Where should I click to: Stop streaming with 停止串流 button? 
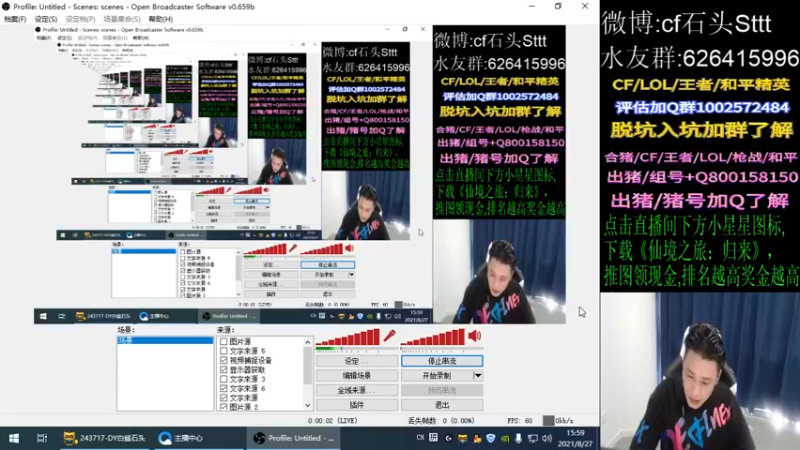coord(442,361)
